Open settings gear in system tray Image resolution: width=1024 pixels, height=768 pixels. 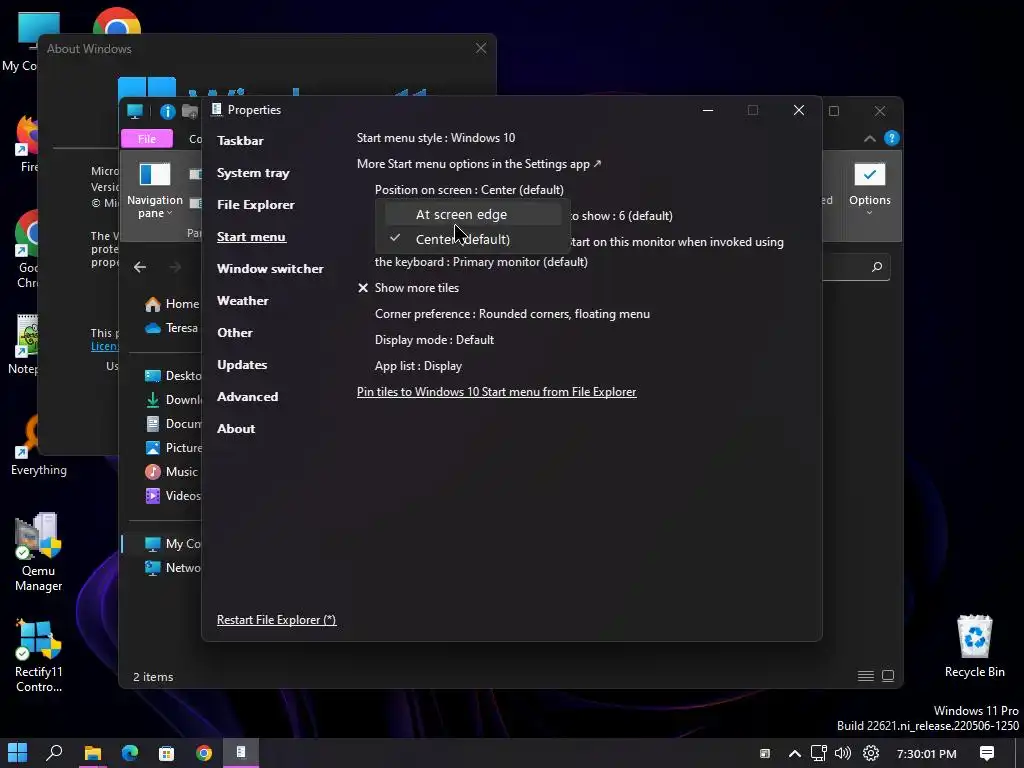click(x=871, y=754)
